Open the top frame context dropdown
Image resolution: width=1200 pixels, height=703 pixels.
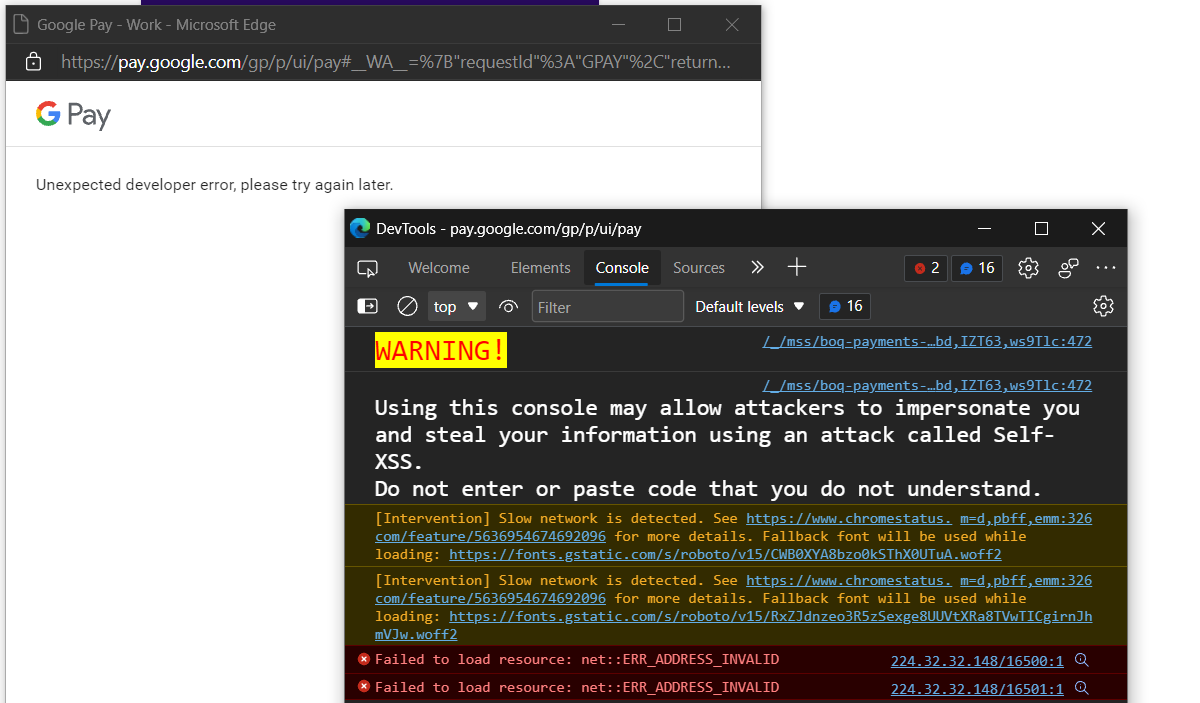click(456, 306)
